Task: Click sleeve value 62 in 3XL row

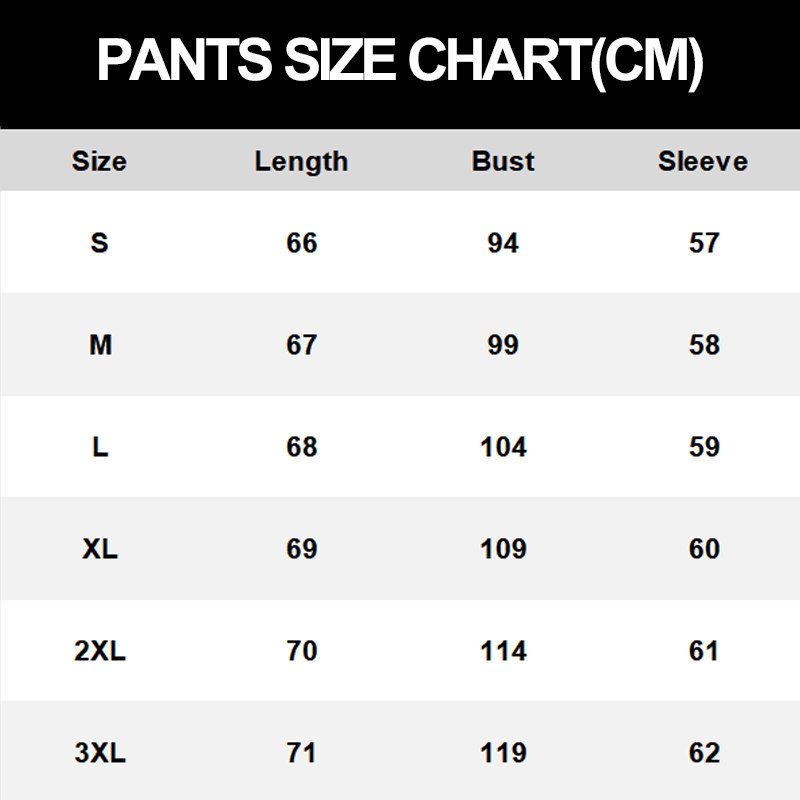Action: [704, 753]
